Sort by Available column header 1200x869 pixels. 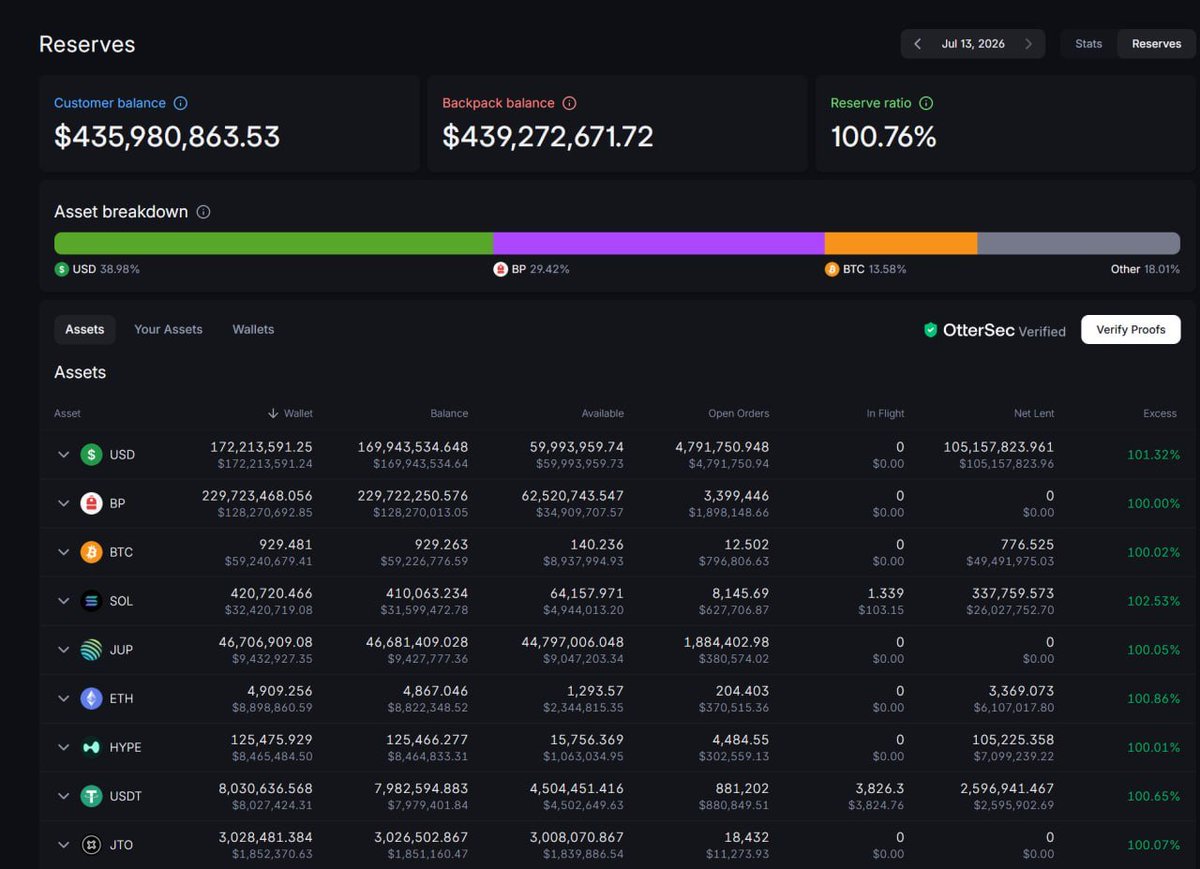click(x=603, y=413)
